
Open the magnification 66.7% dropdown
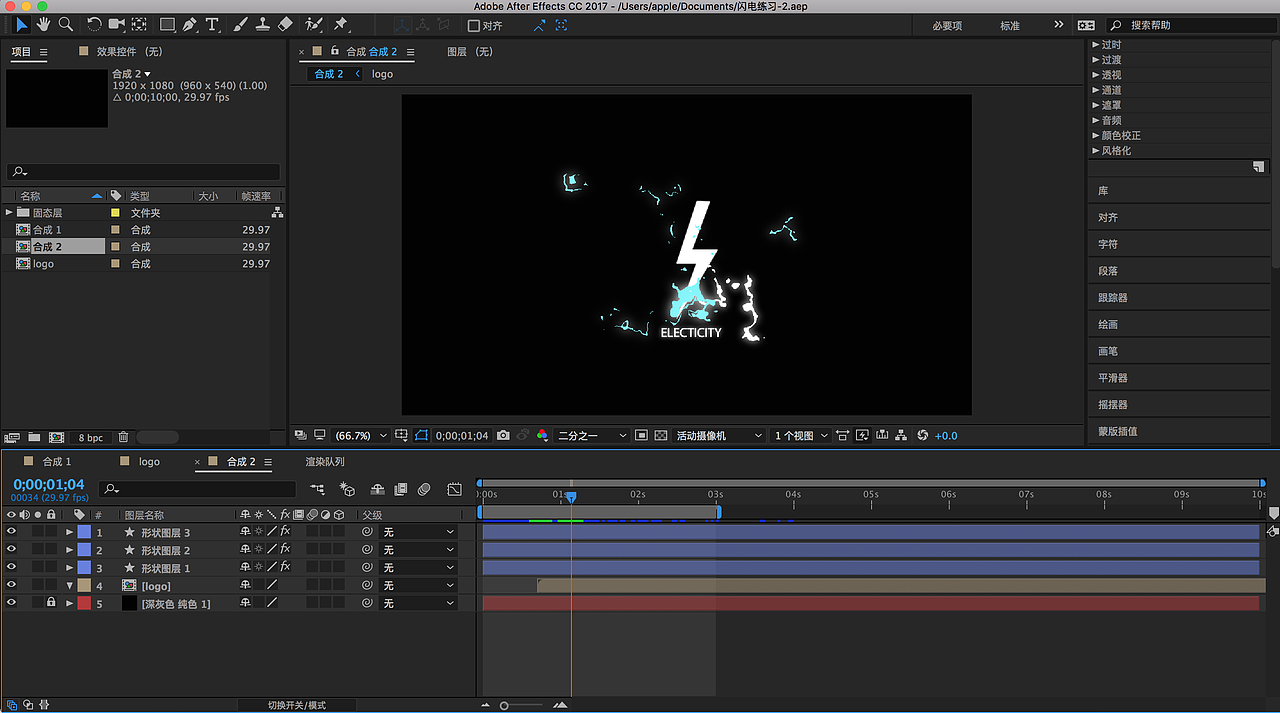click(x=361, y=435)
